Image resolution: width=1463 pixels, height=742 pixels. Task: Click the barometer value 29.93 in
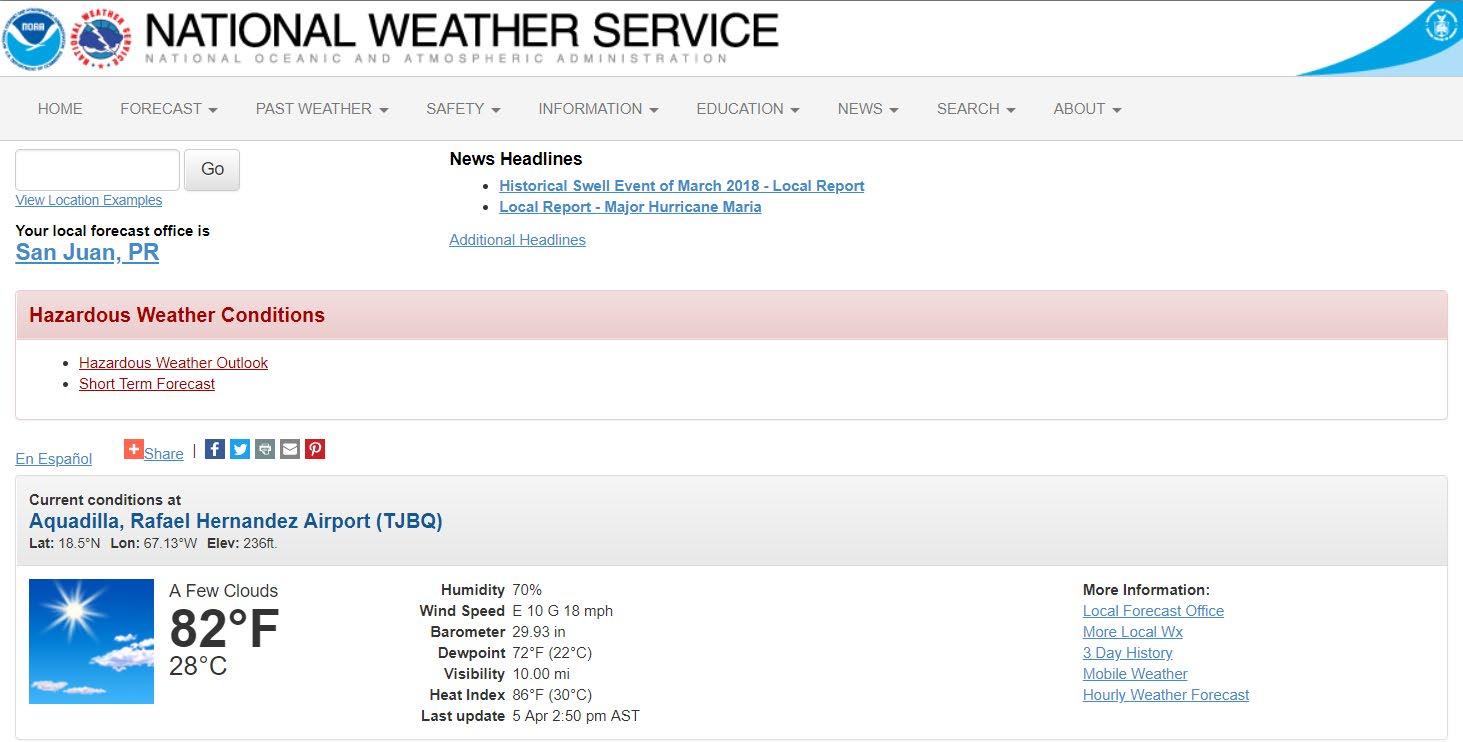[x=539, y=632]
